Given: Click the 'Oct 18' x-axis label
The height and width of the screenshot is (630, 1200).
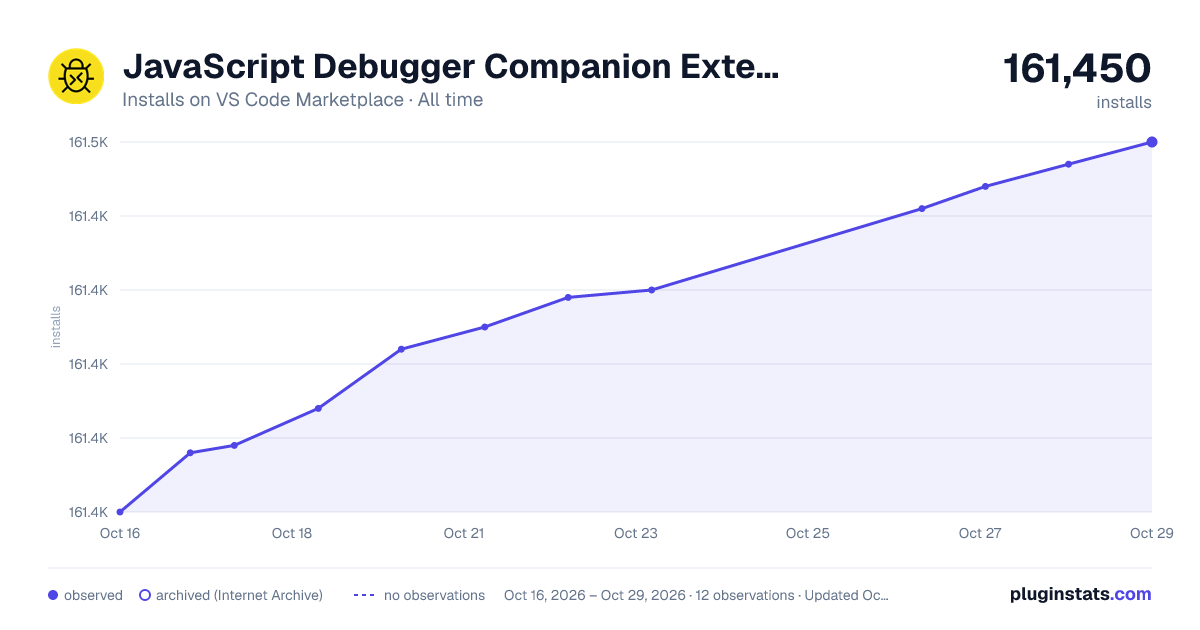Looking at the screenshot, I should click(x=292, y=533).
